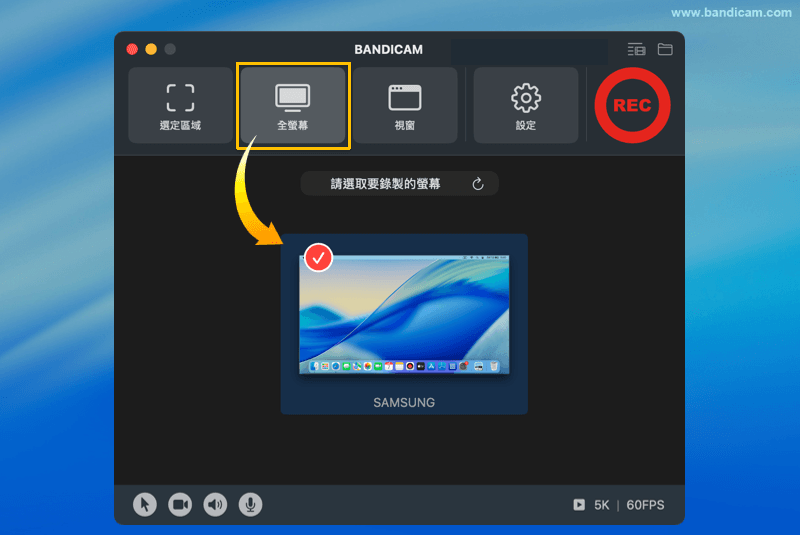Open the output folder
Image resolution: width=800 pixels, height=535 pixels.
click(x=665, y=49)
